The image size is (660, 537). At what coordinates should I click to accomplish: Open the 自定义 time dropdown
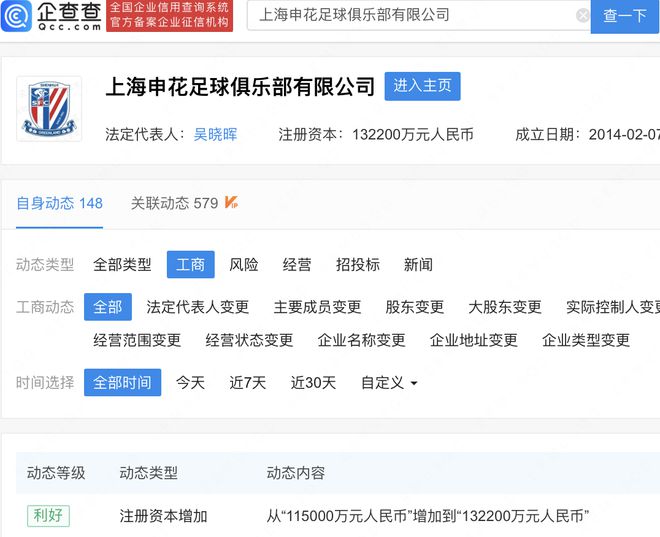click(389, 383)
